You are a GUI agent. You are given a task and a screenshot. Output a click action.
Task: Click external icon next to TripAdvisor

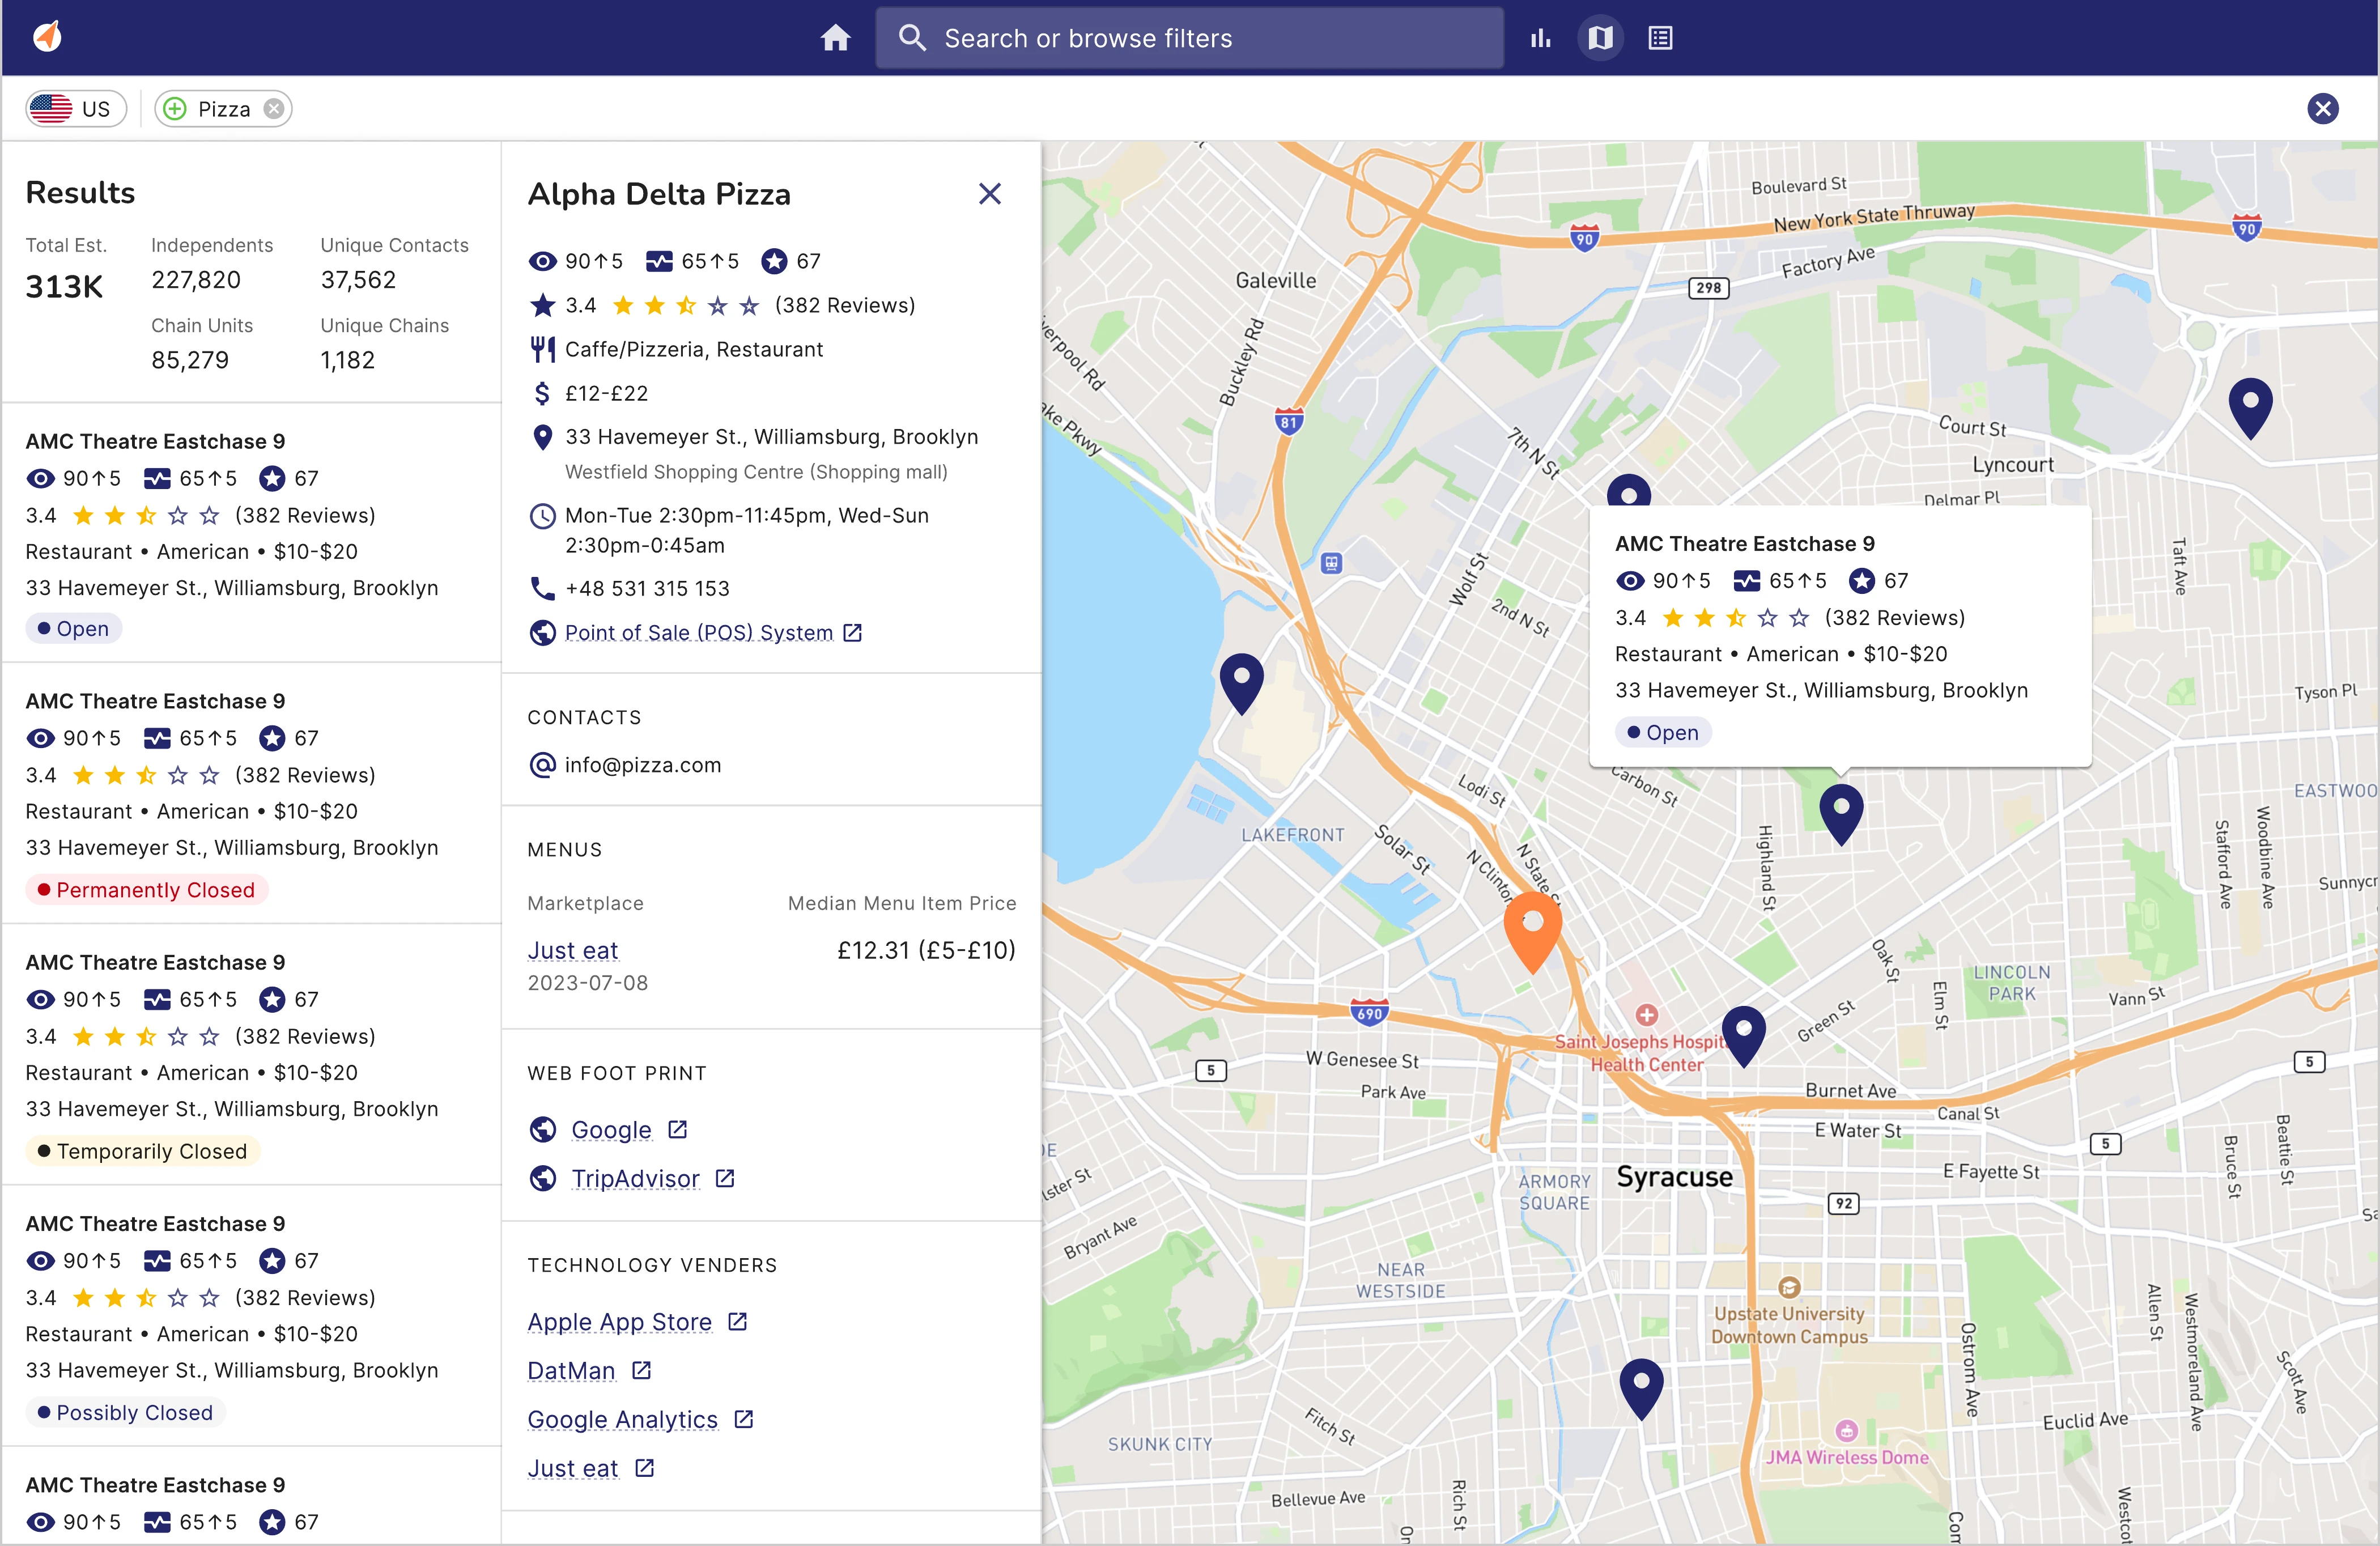point(725,1179)
